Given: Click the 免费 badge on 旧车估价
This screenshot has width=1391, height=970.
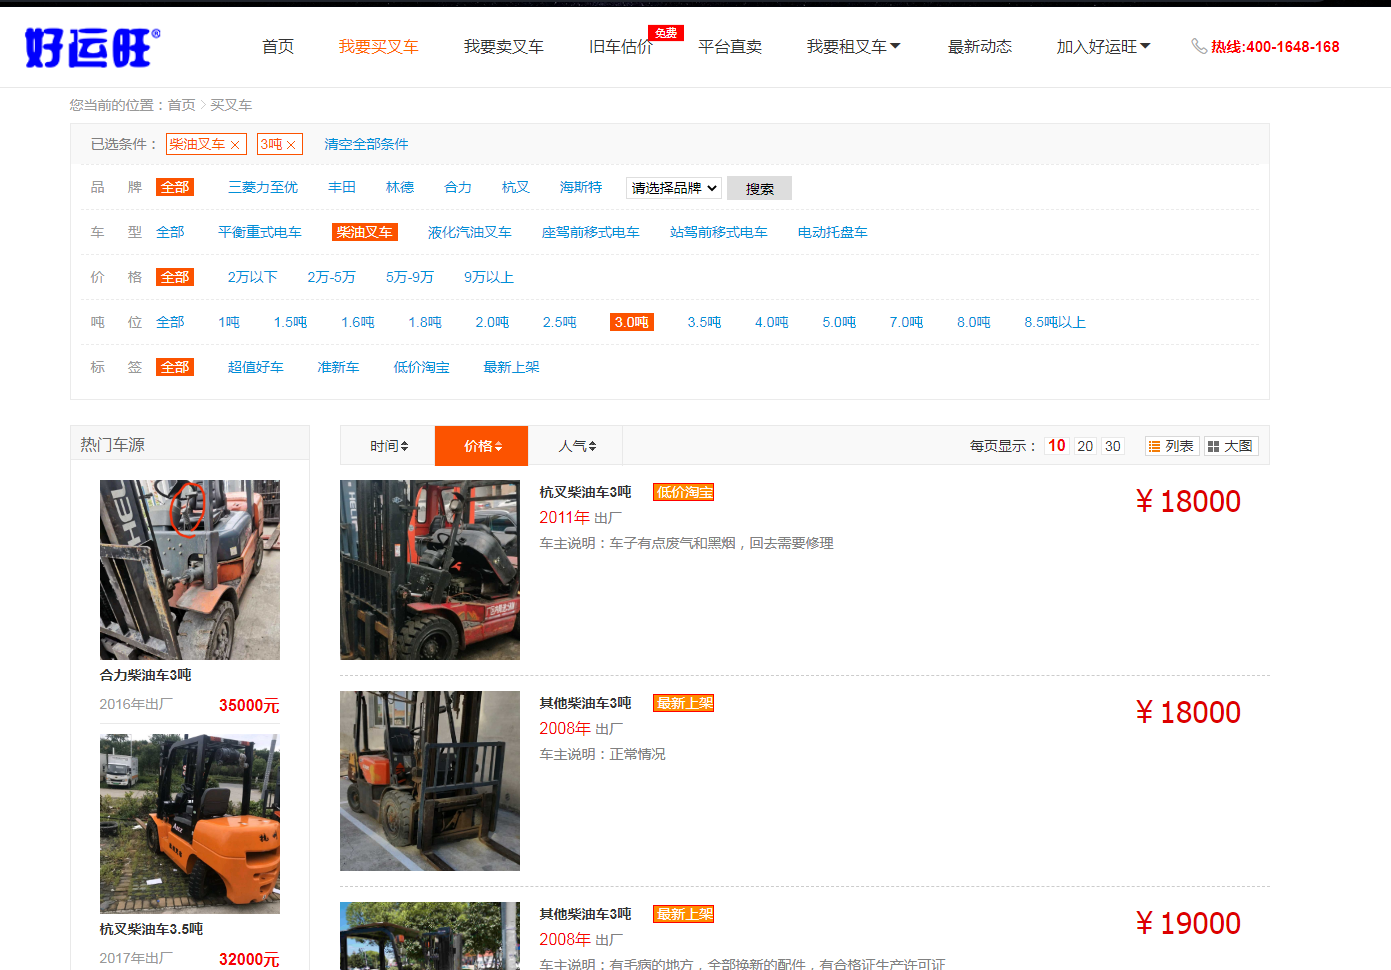Looking at the screenshot, I should 666,33.
